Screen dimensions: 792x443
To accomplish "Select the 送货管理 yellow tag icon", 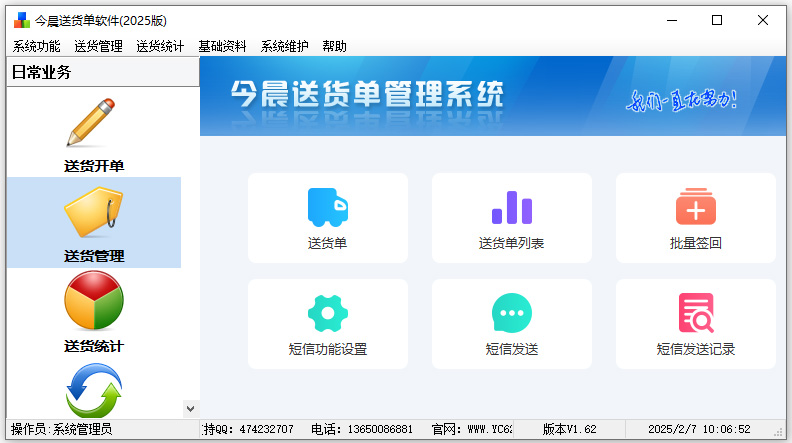I will [x=93, y=212].
